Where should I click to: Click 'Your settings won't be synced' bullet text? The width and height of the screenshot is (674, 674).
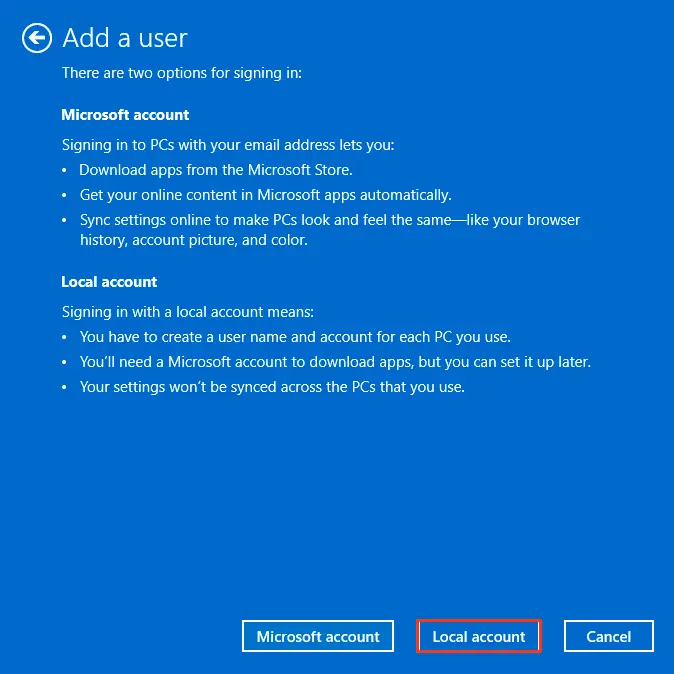pos(272,387)
